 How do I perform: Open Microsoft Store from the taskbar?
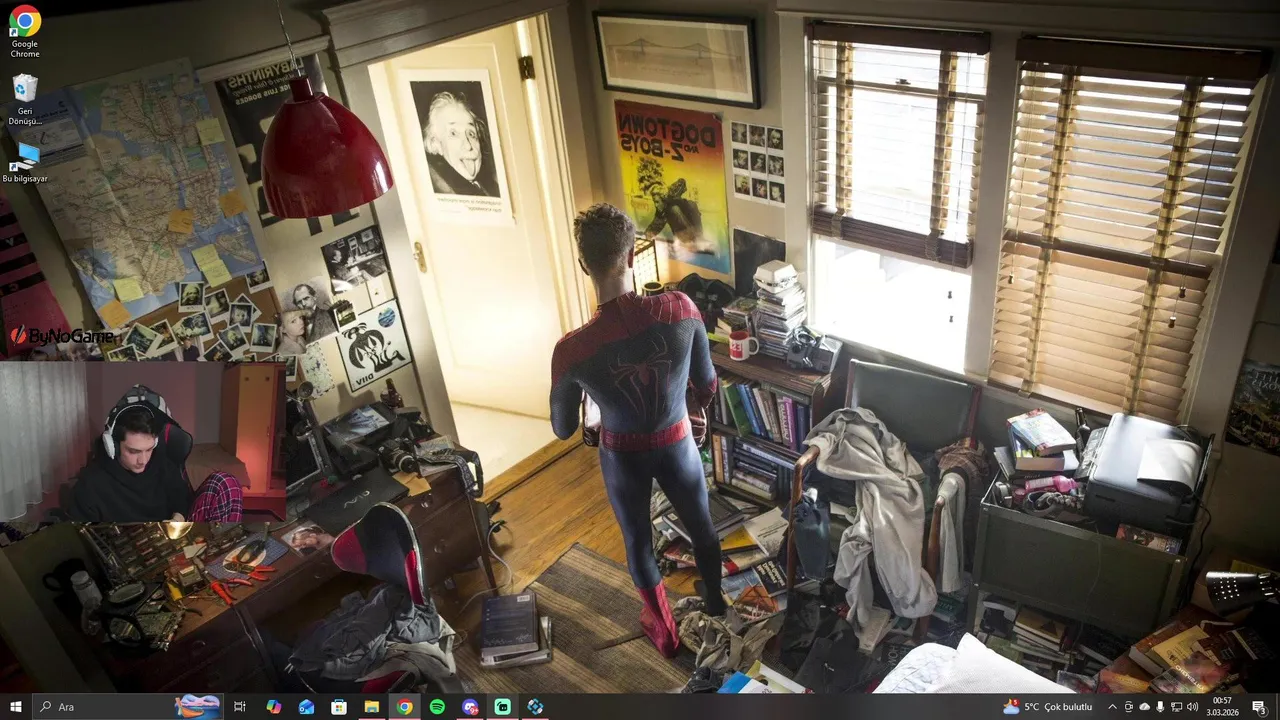point(339,707)
